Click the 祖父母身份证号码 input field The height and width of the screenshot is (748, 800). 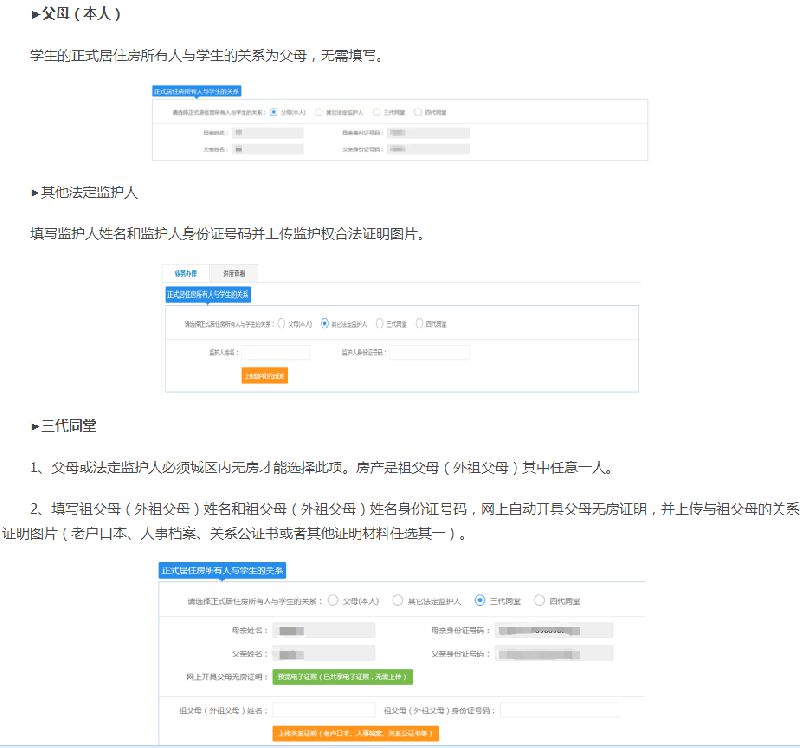pyautogui.click(x=560, y=710)
